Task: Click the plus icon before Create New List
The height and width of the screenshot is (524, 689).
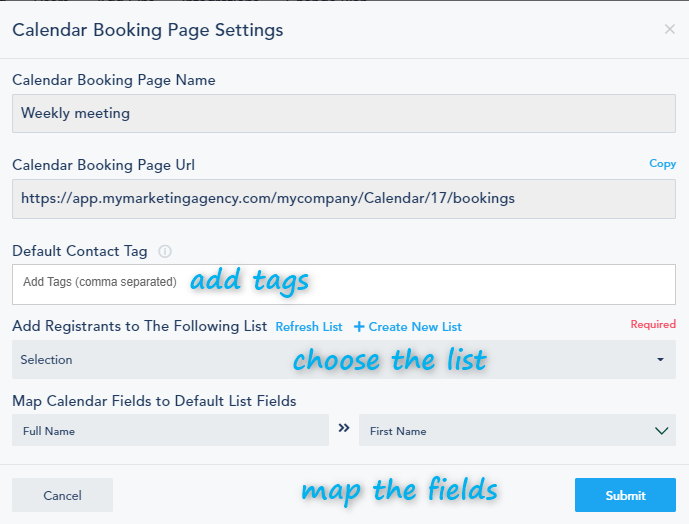Action: click(x=359, y=327)
